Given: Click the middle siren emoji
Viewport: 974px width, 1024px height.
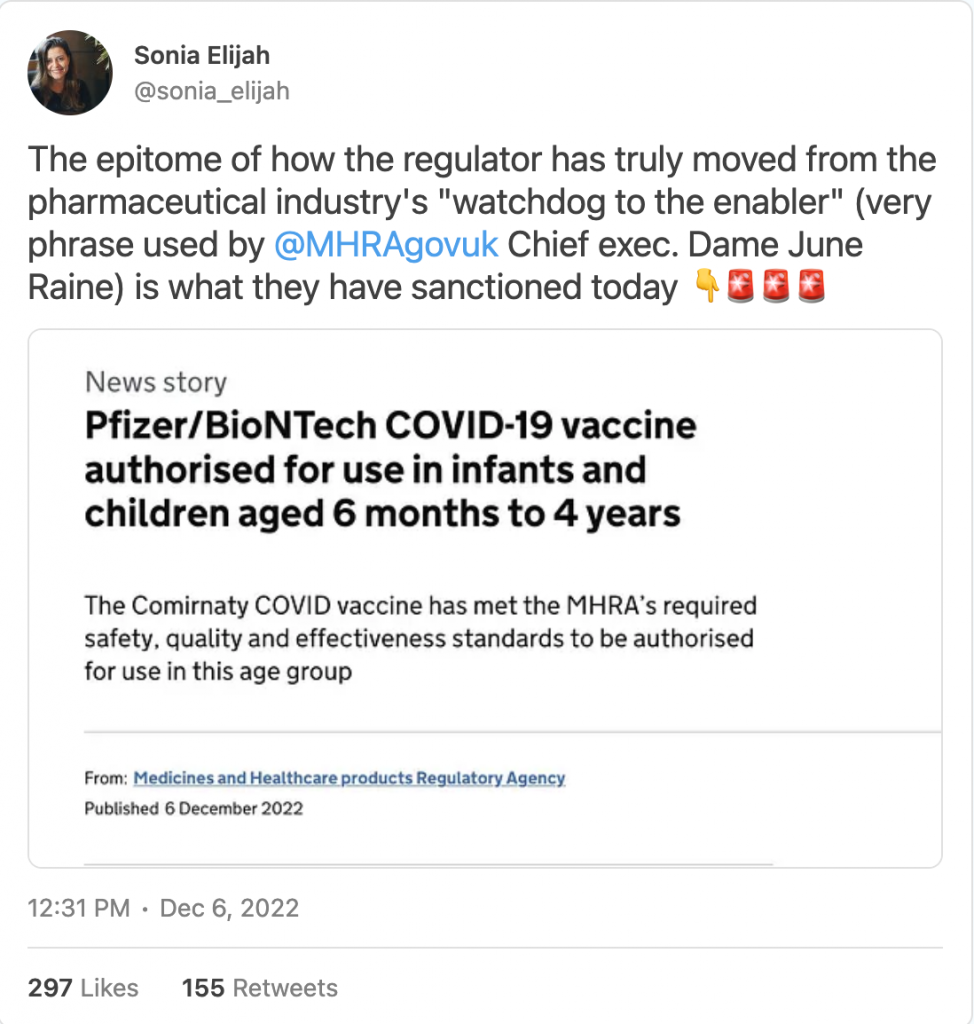Looking at the screenshot, I should tap(777, 288).
